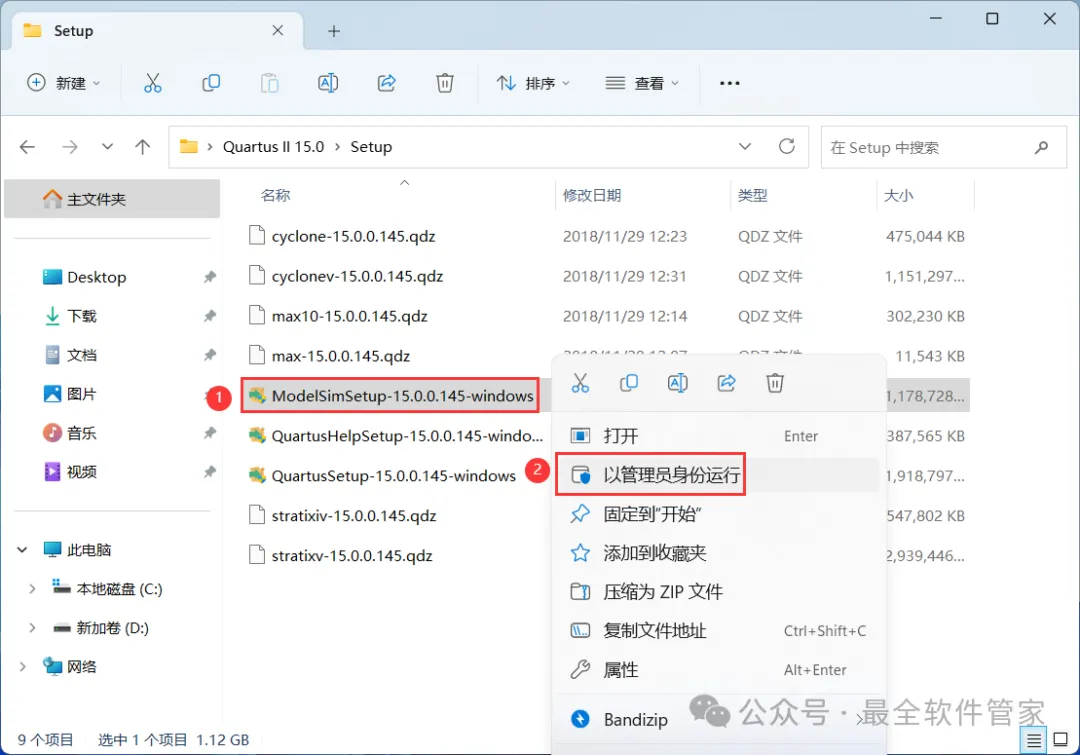Image resolution: width=1080 pixels, height=755 pixels.
Task: Open a new tab with the plus button
Action: (334, 31)
